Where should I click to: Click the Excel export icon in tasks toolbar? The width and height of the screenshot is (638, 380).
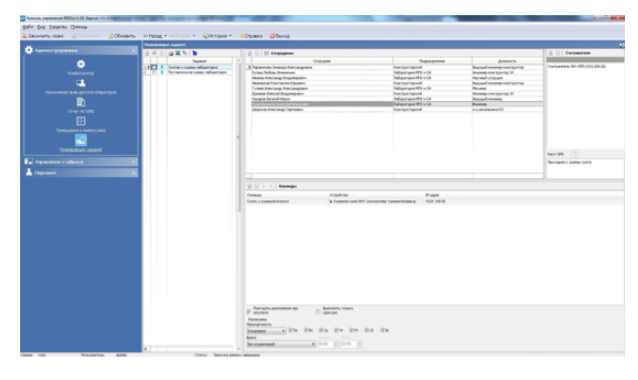click(x=178, y=53)
